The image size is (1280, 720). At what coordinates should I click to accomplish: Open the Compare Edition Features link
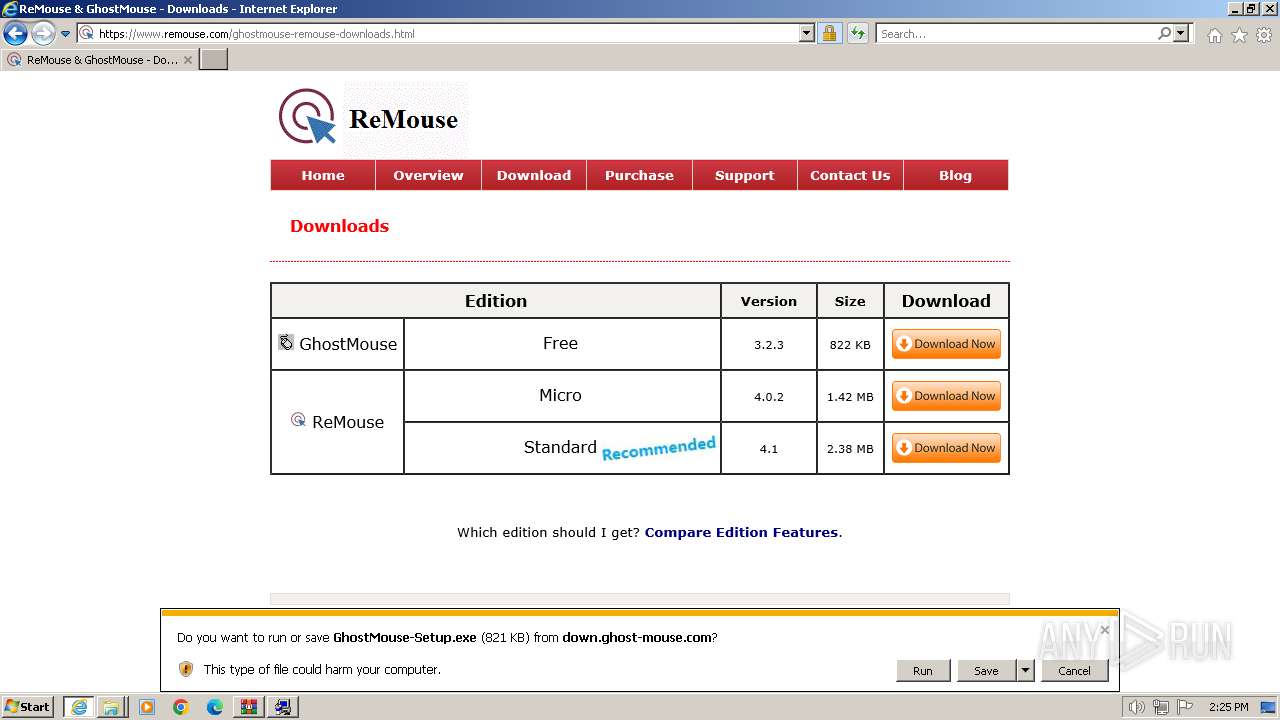coord(741,532)
